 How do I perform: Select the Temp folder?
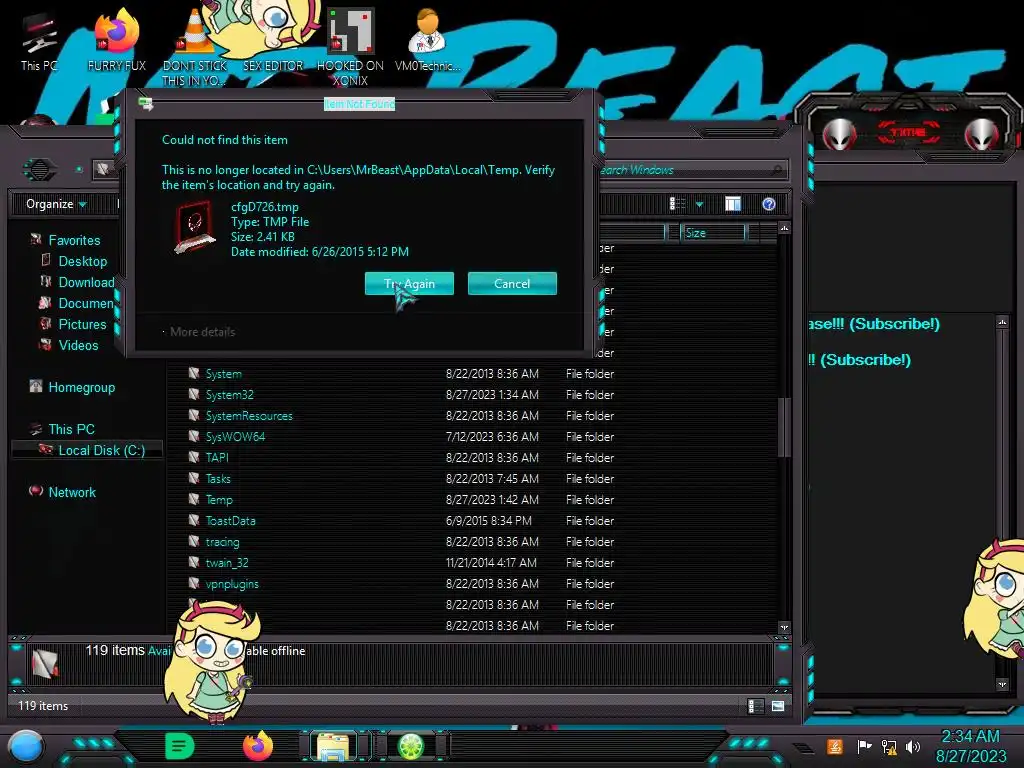[x=219, y=500]
